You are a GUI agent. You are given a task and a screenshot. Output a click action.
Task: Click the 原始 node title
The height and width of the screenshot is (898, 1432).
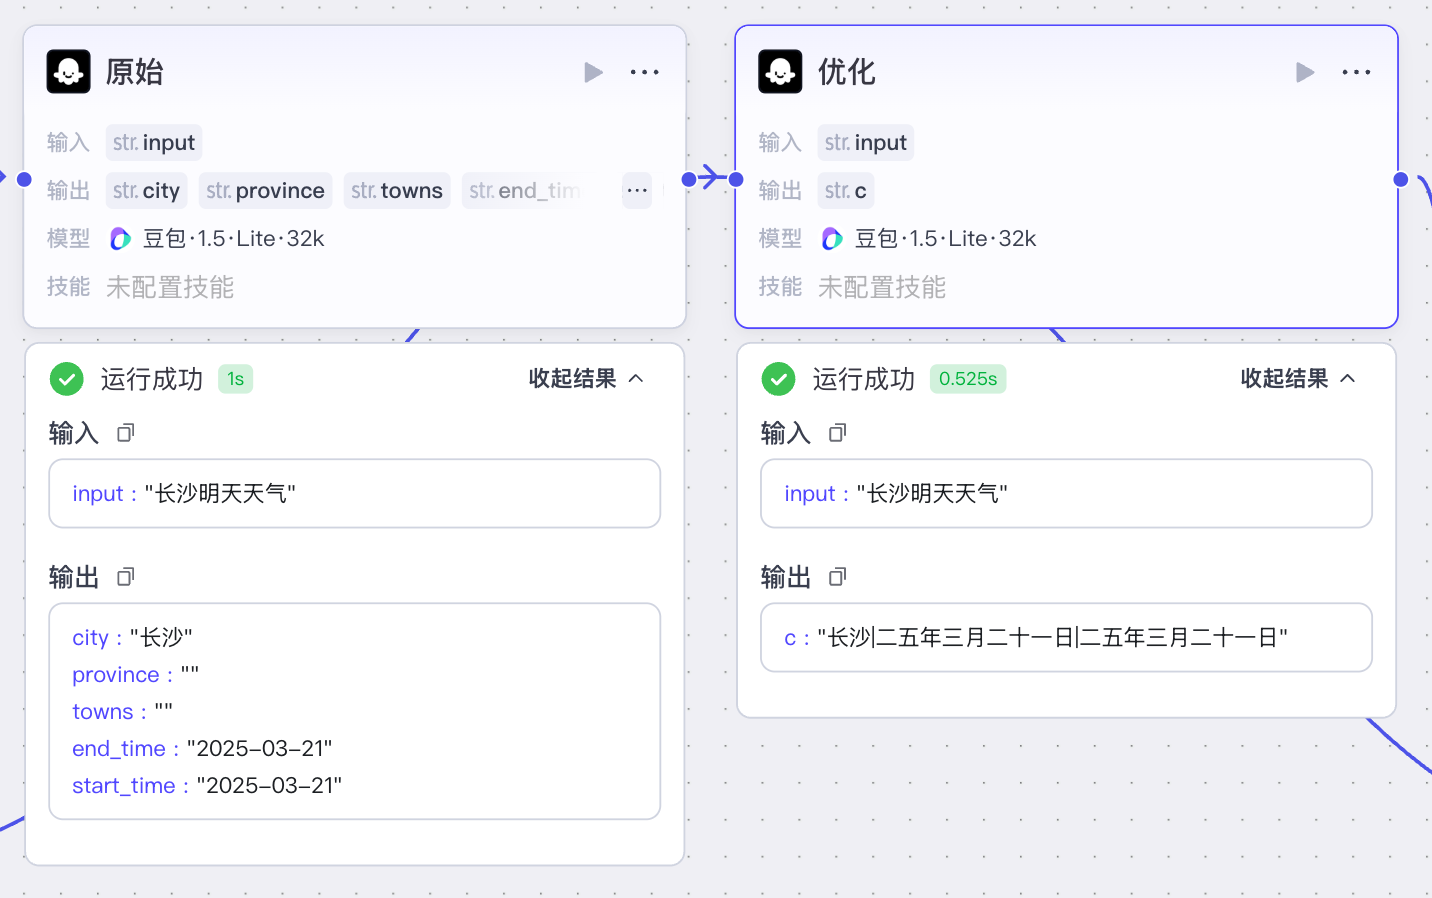[134, 72]
